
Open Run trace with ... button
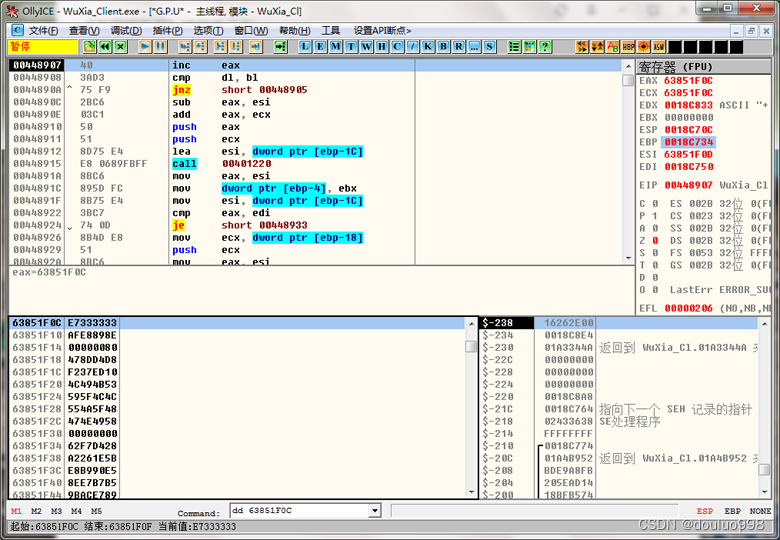click(x=474, y=47)
